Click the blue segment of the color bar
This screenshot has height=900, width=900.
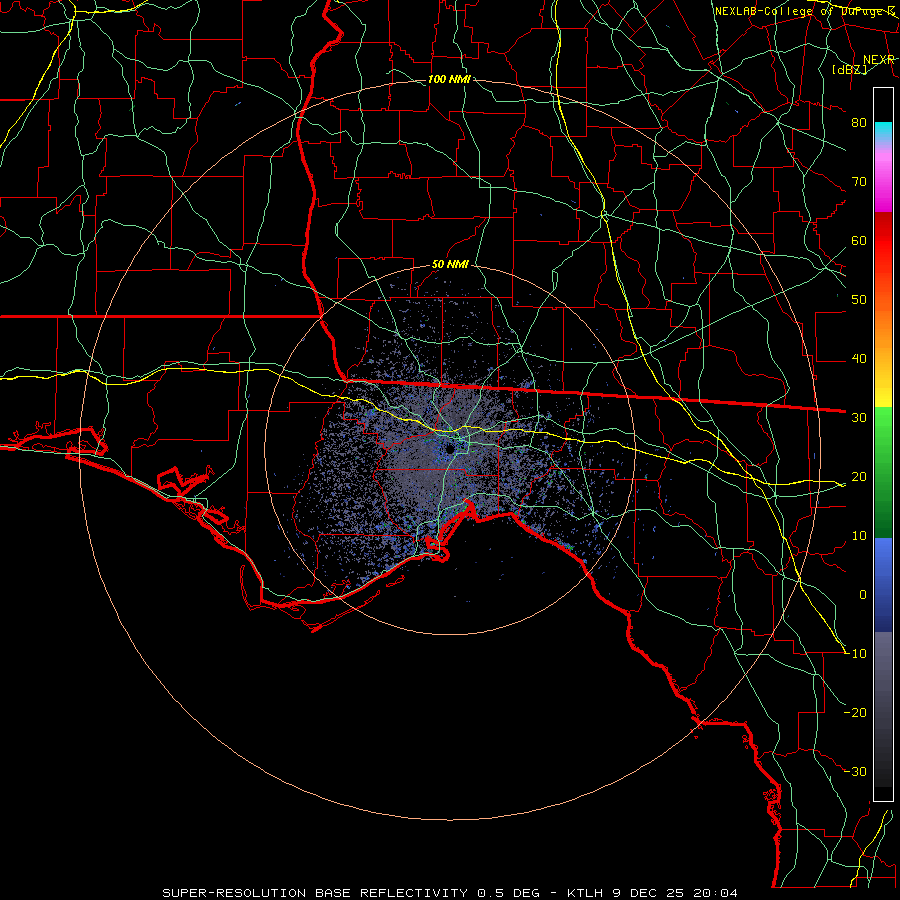point(883,584)
